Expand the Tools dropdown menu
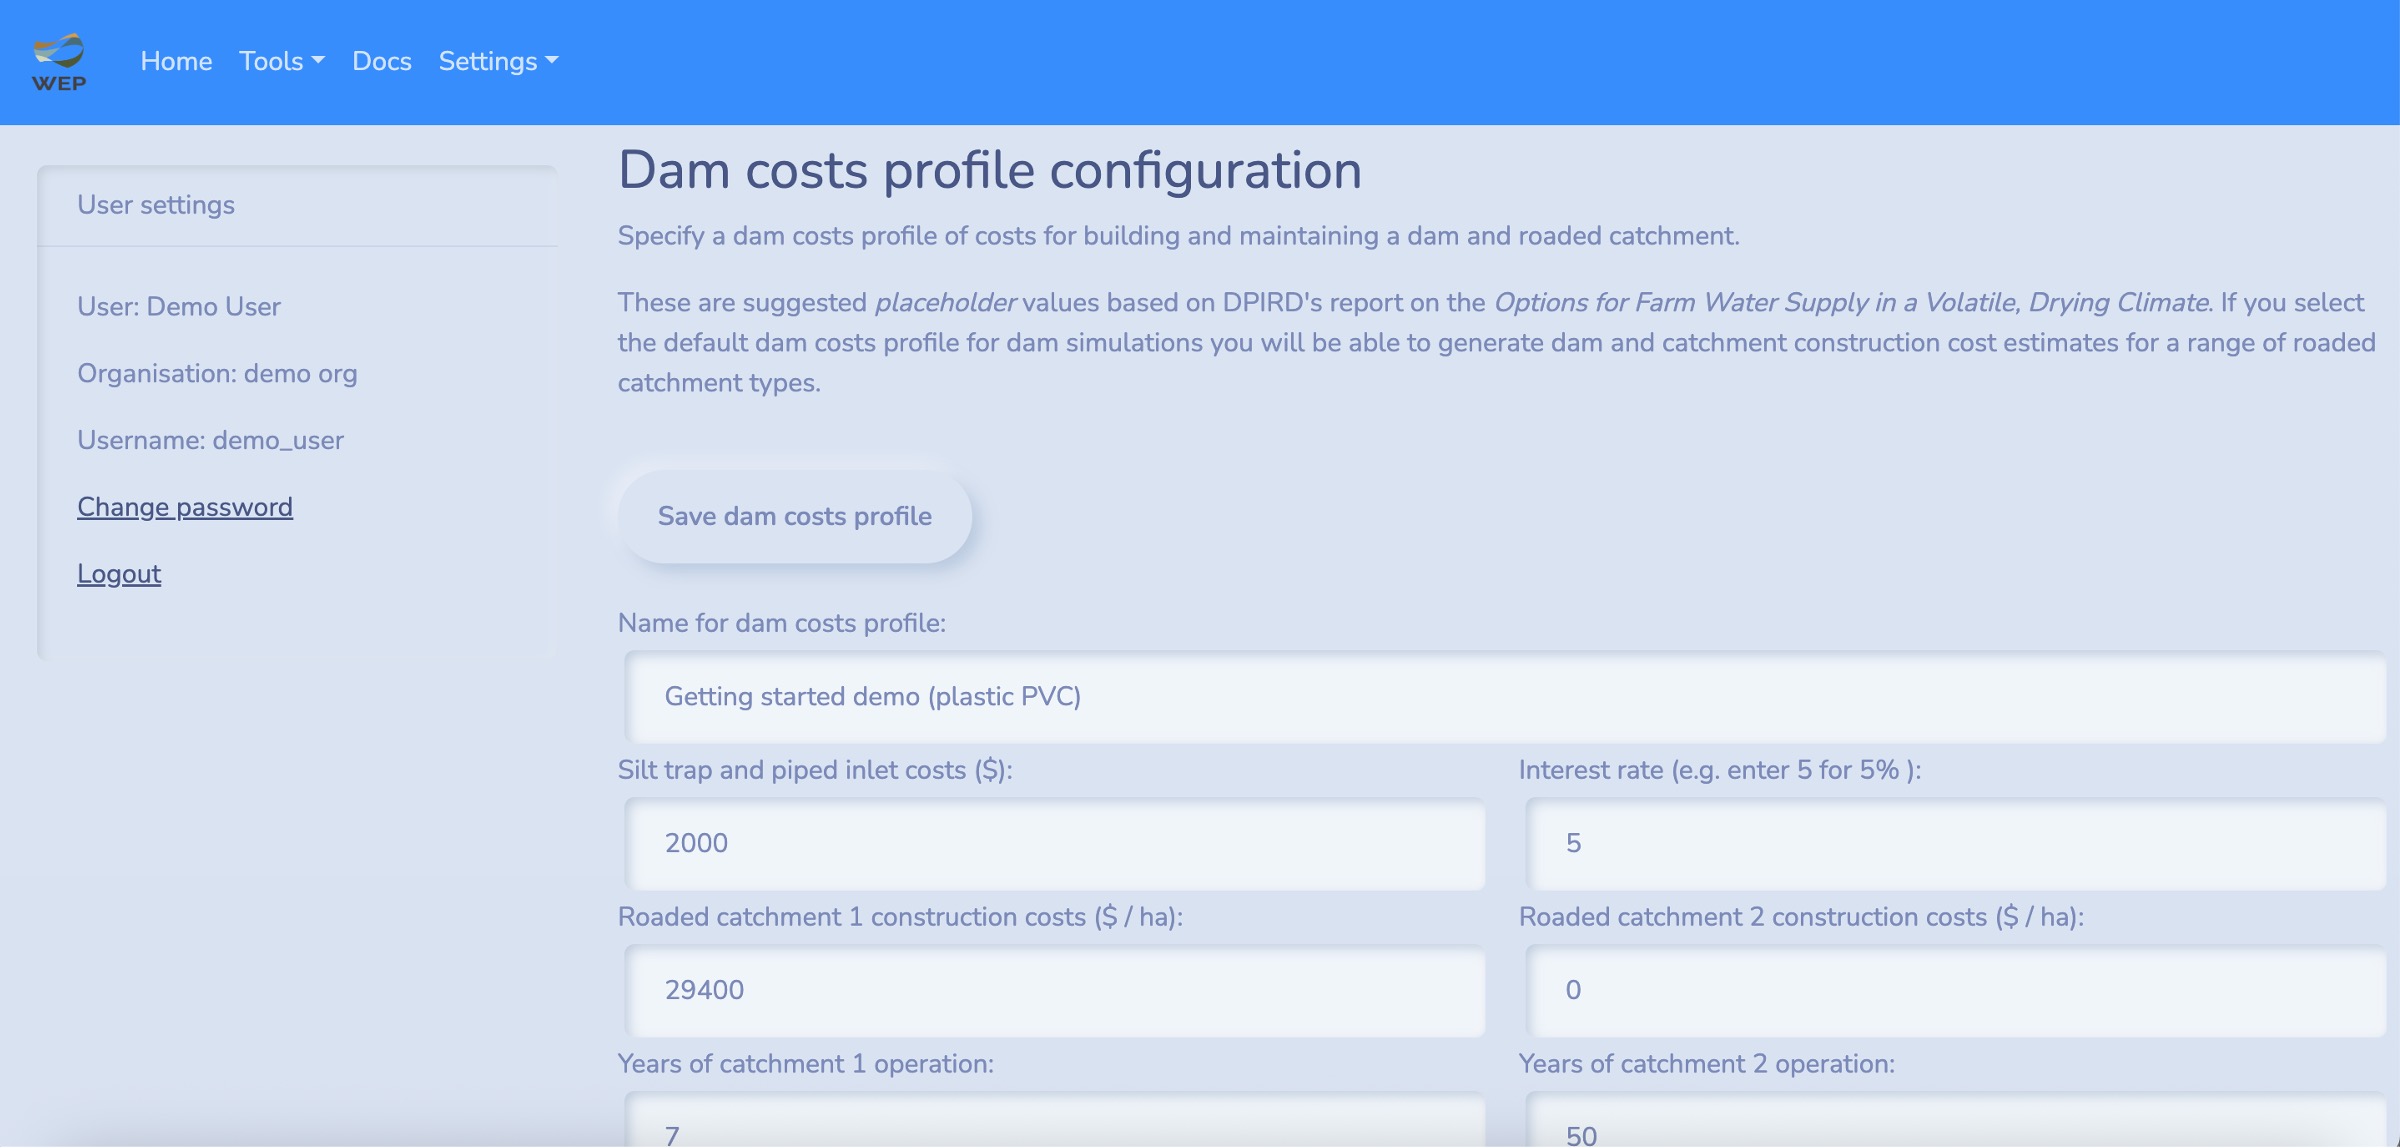The height and width of the screenshot is (1148, 2400). (282, 61)
